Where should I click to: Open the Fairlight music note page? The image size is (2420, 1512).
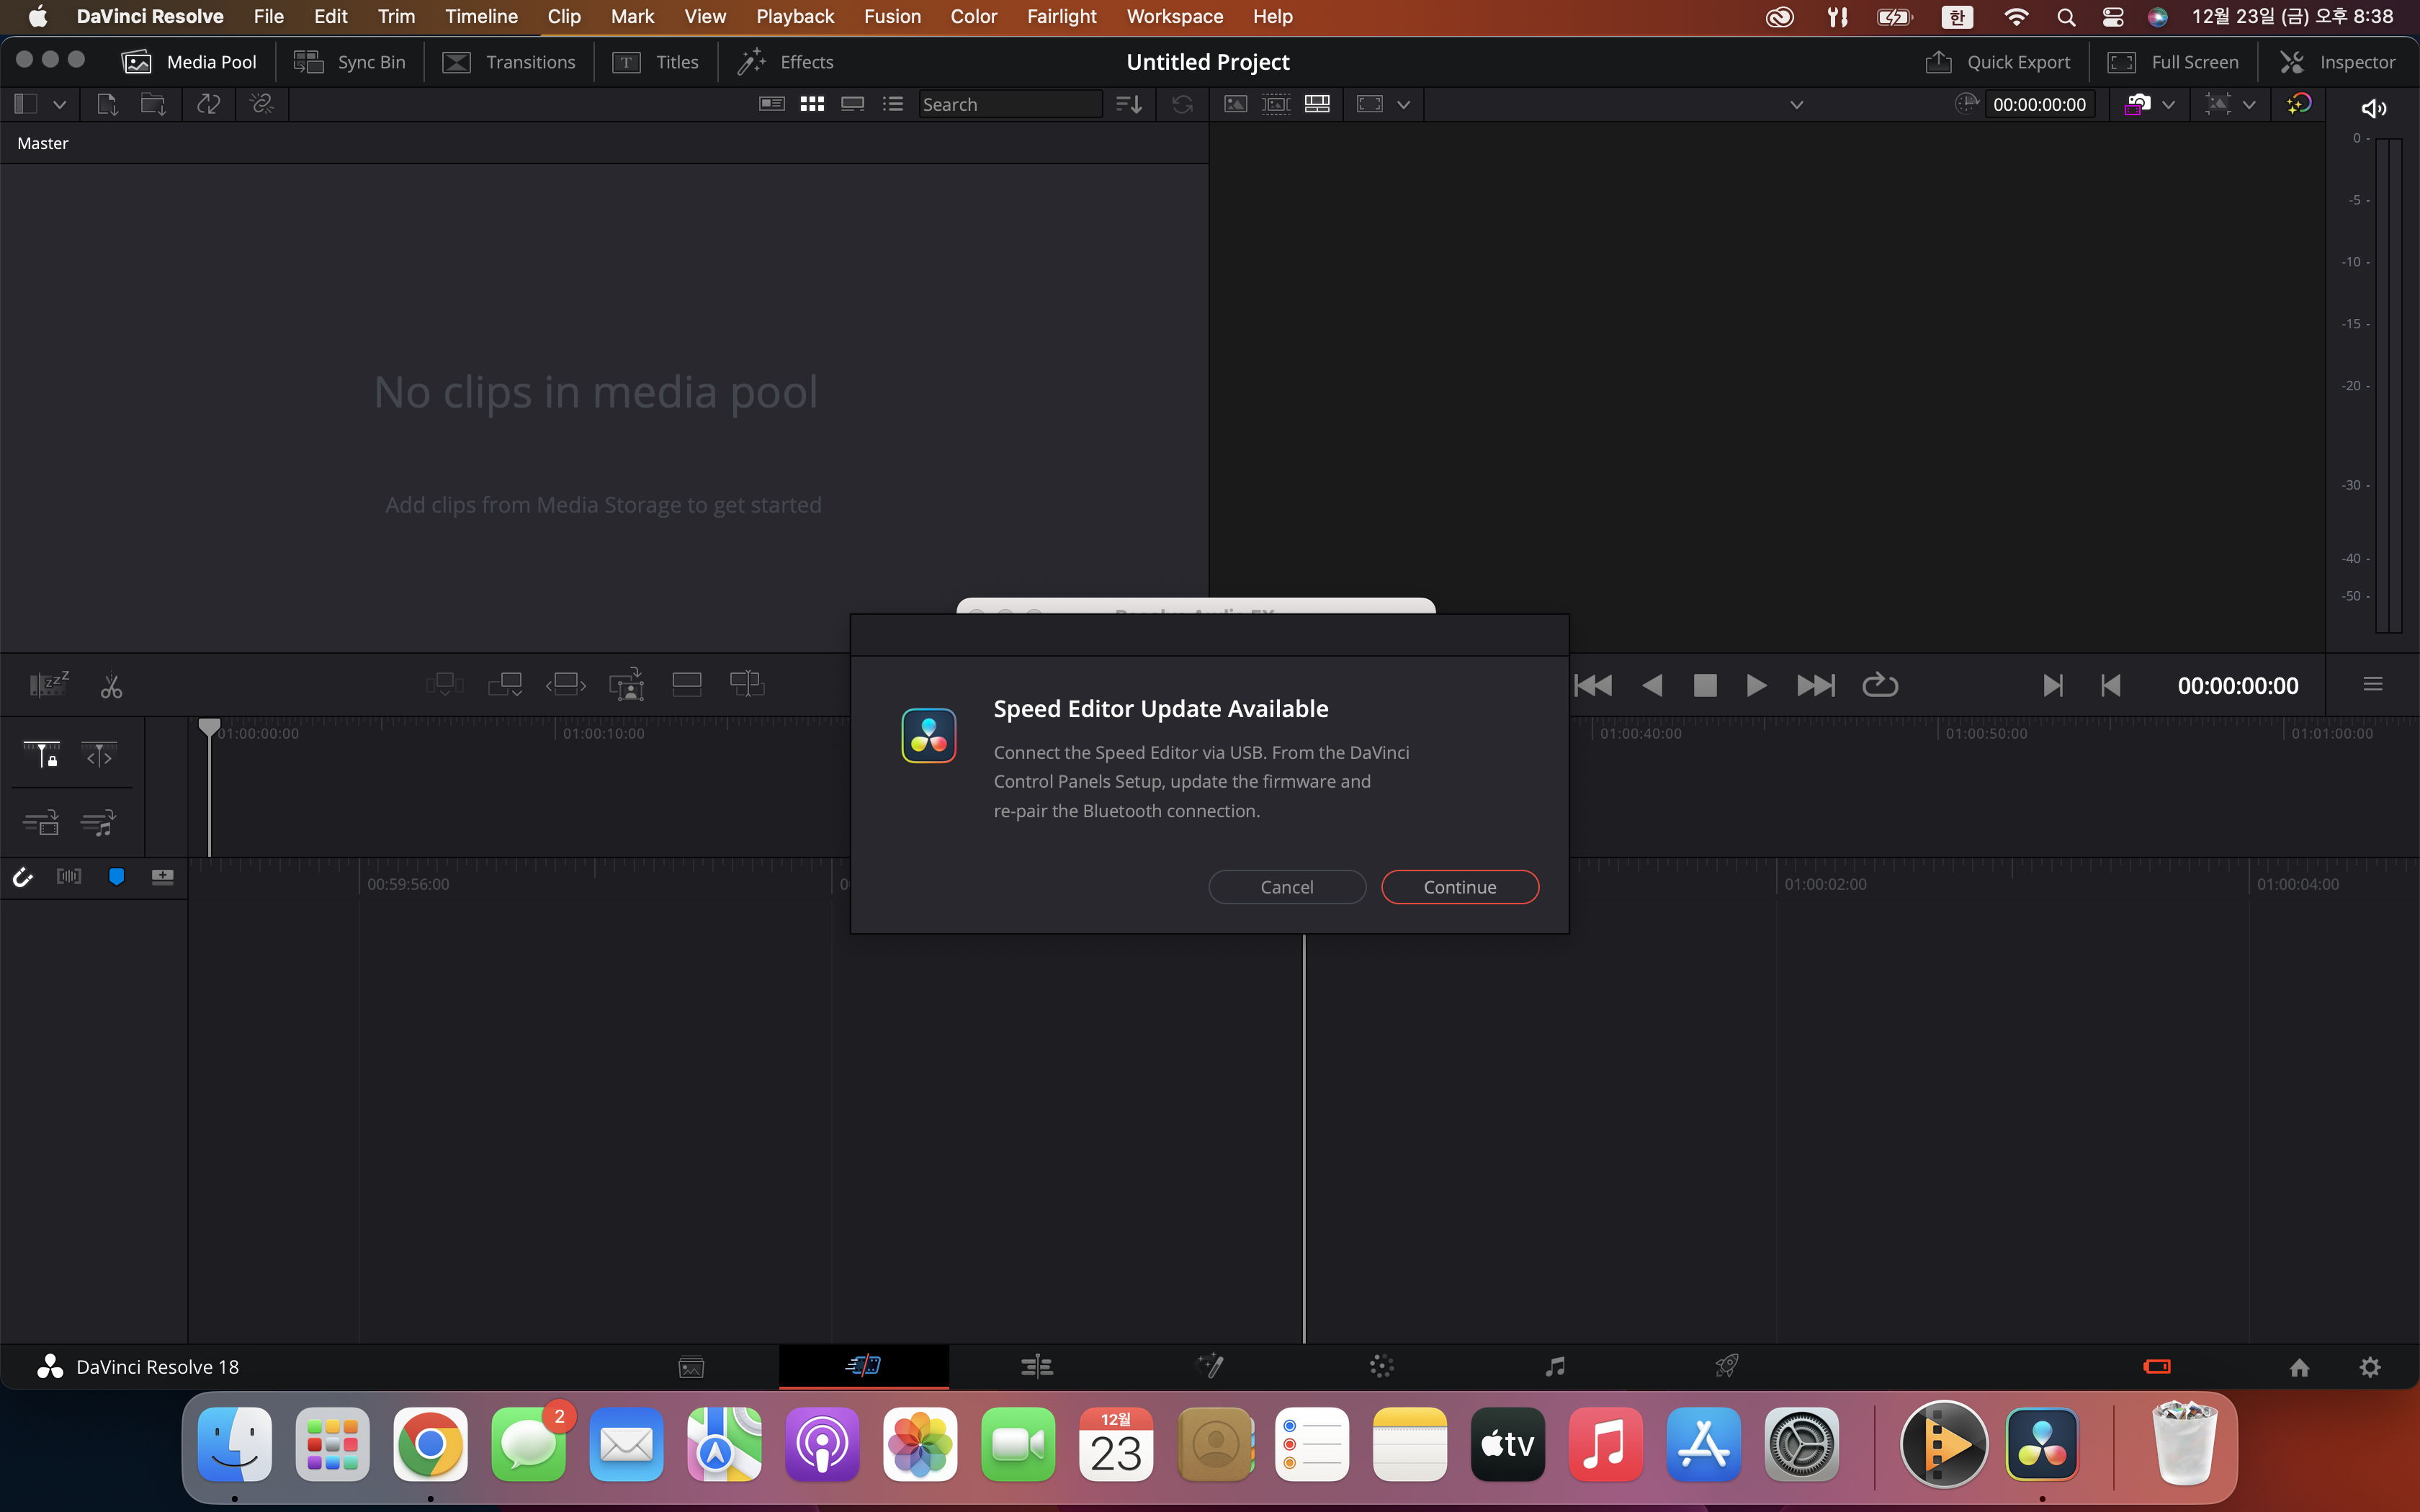coord(1554,1366)
